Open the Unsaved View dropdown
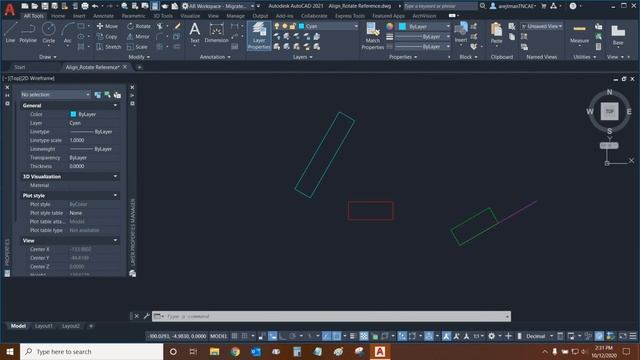 [542, 26]
